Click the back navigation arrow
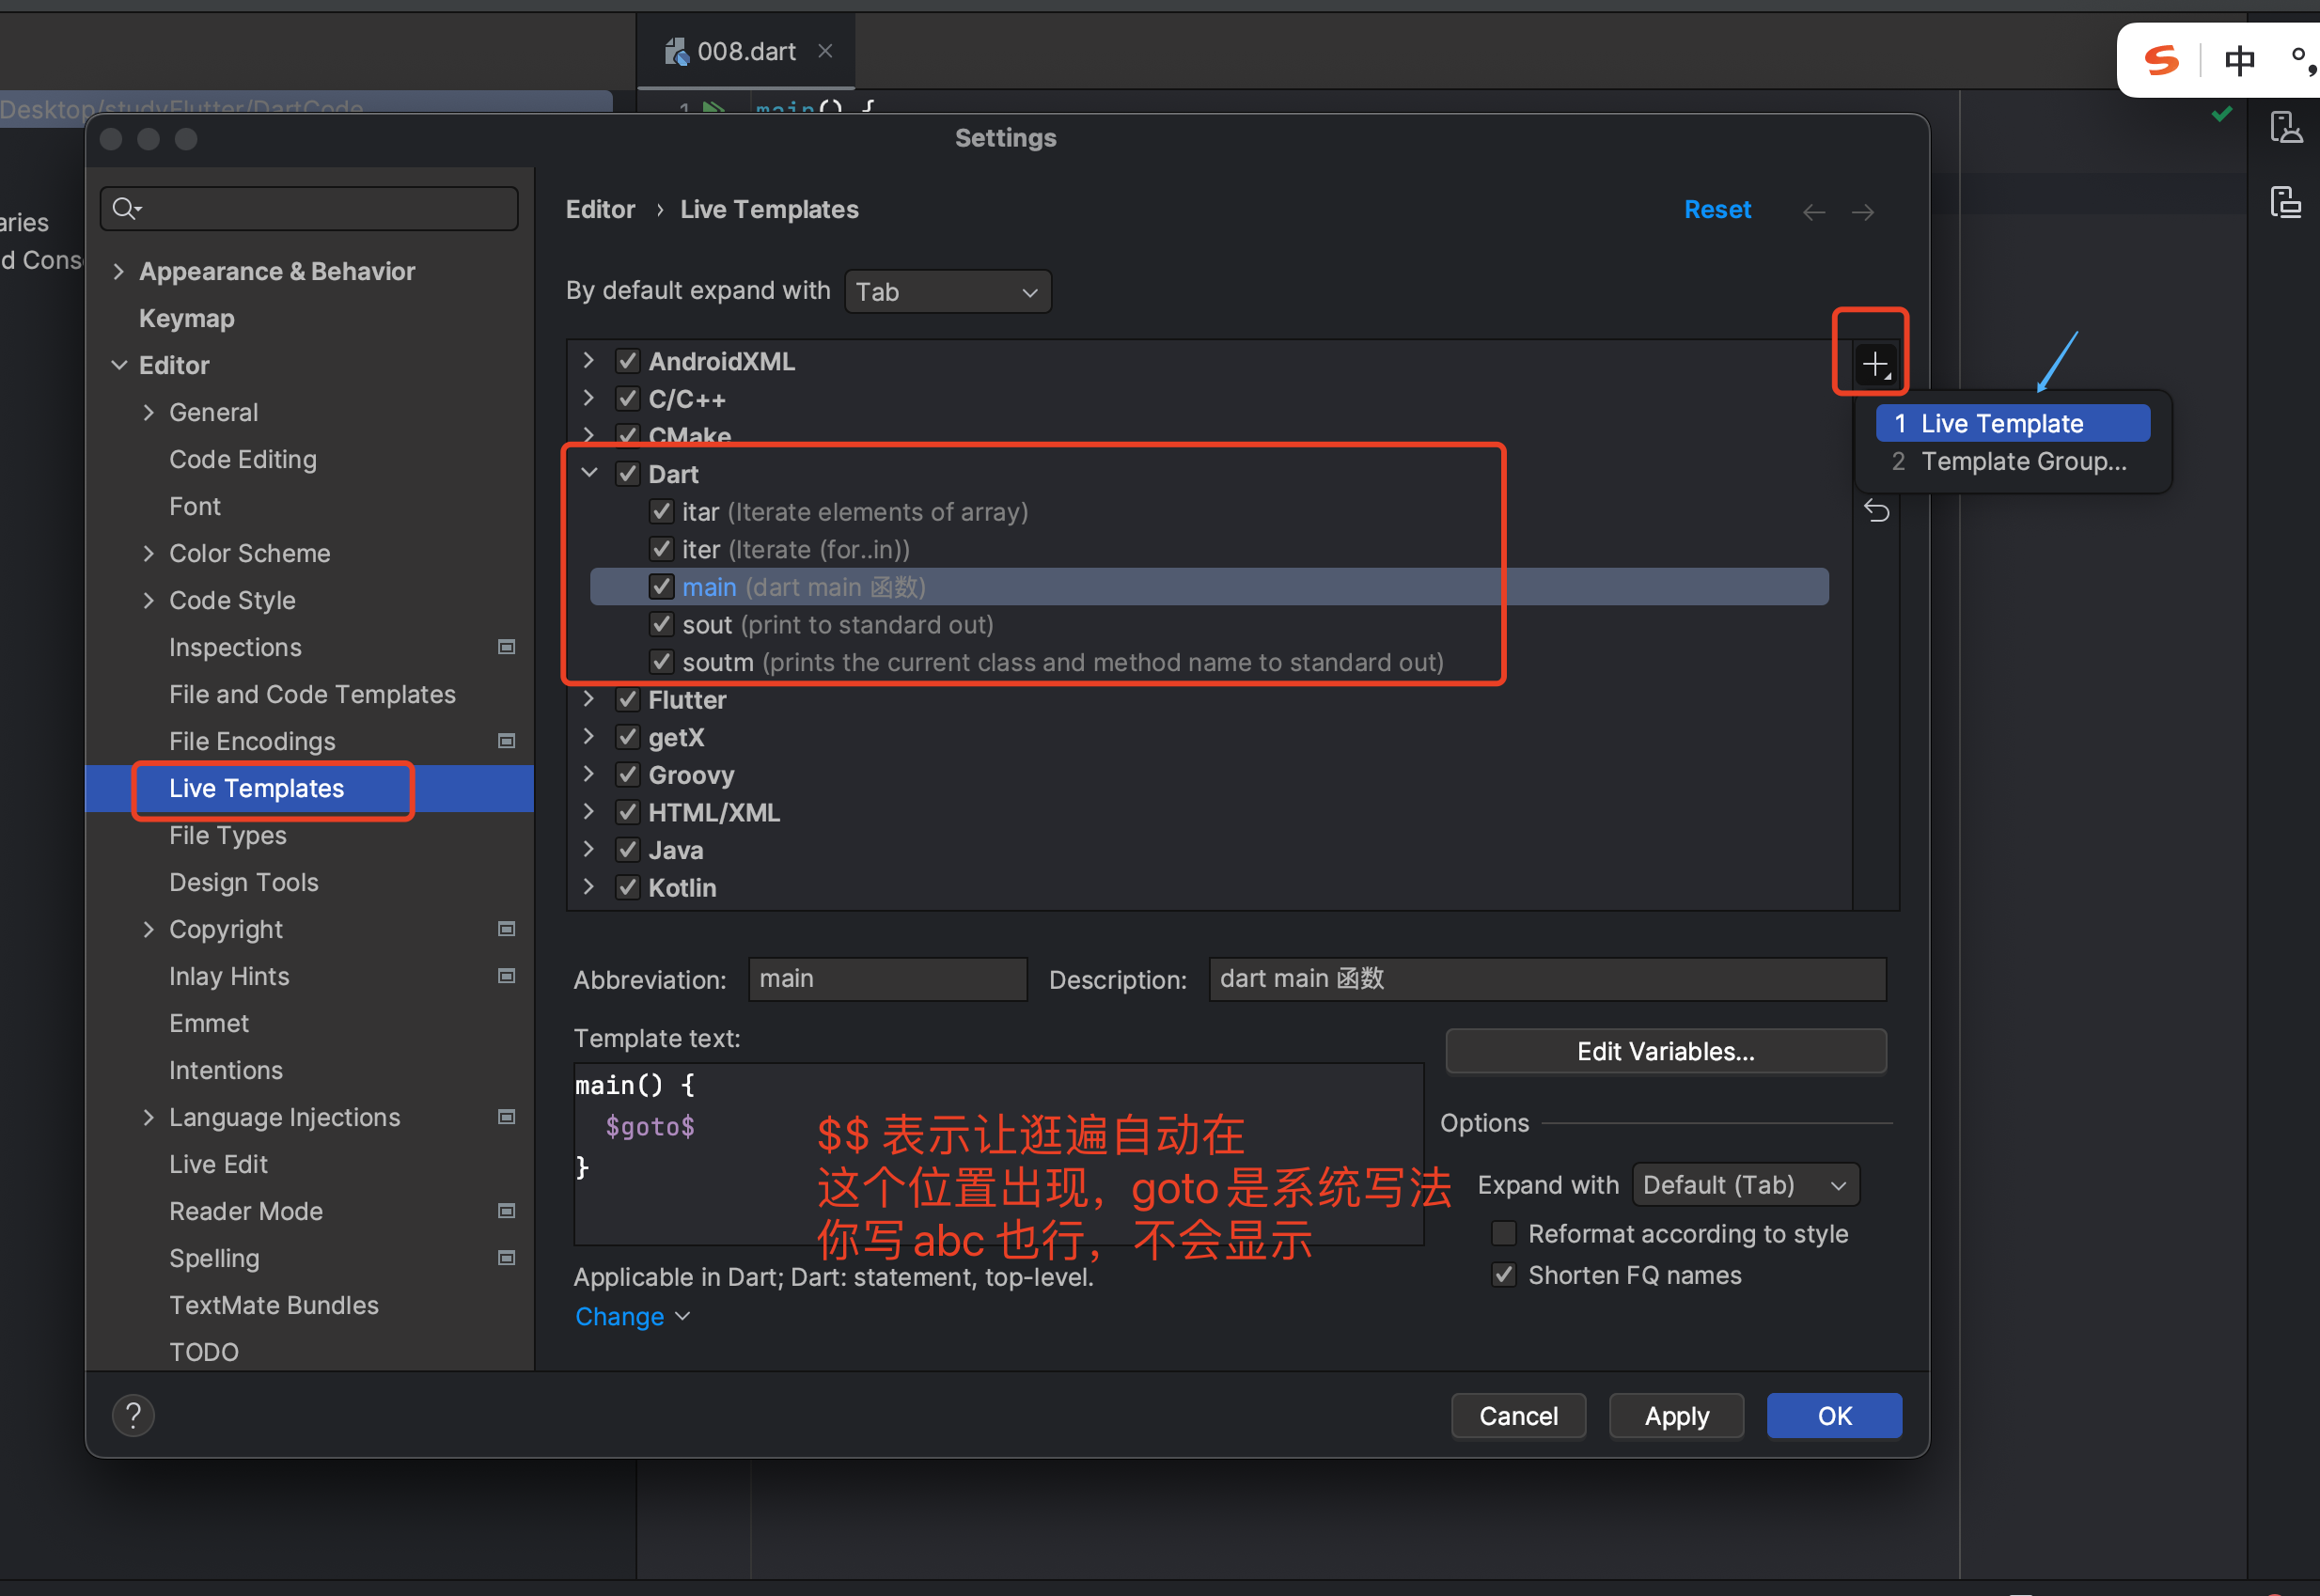The height and width of the screenshot is (1596, 2320). [1813, 211]
